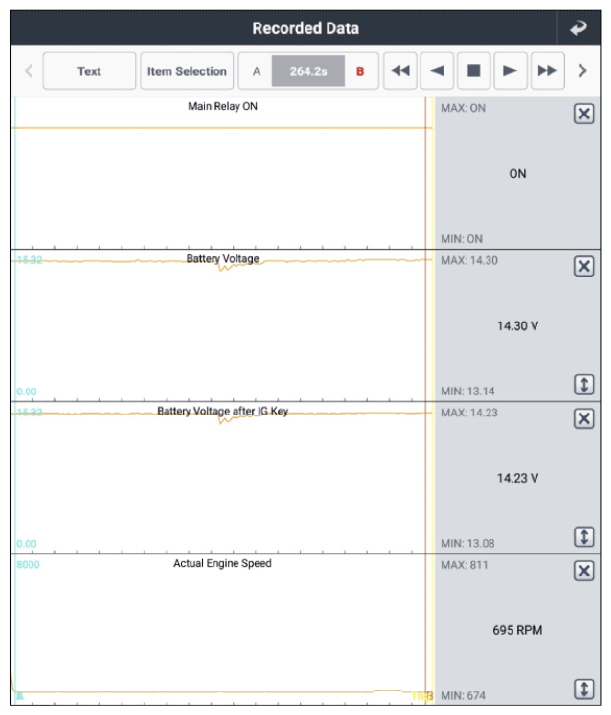This screenshot has width=611, height=715.
Task: Select cursor marker B
Action: [360, 71]
